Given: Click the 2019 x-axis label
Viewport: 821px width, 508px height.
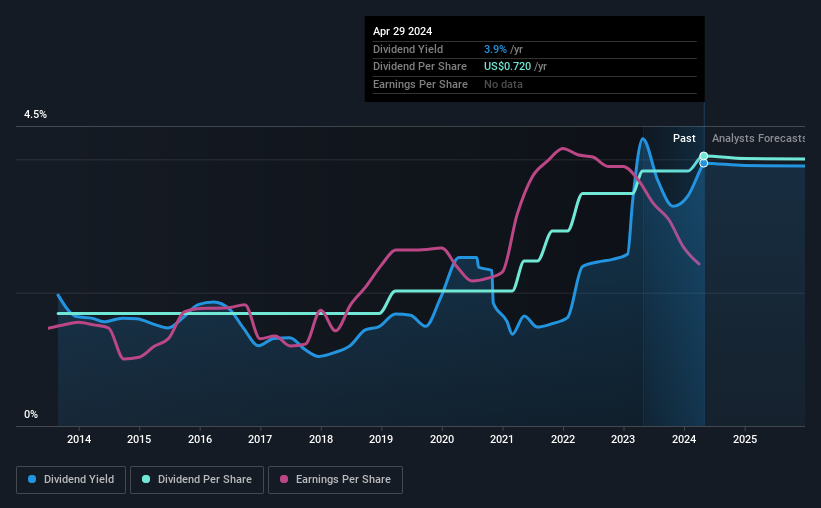Looking at the screenshot, I should [x=381, y=439].
